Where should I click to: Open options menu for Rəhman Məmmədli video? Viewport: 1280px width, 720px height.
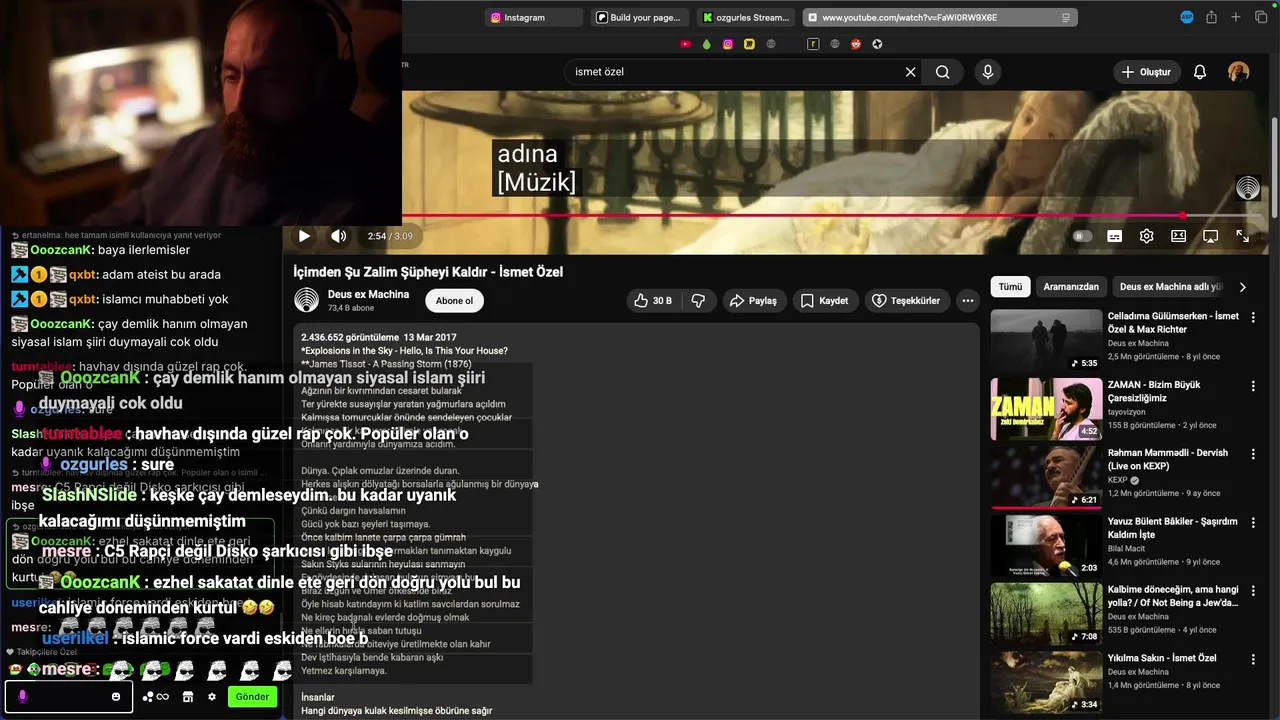pos(1253,454)
